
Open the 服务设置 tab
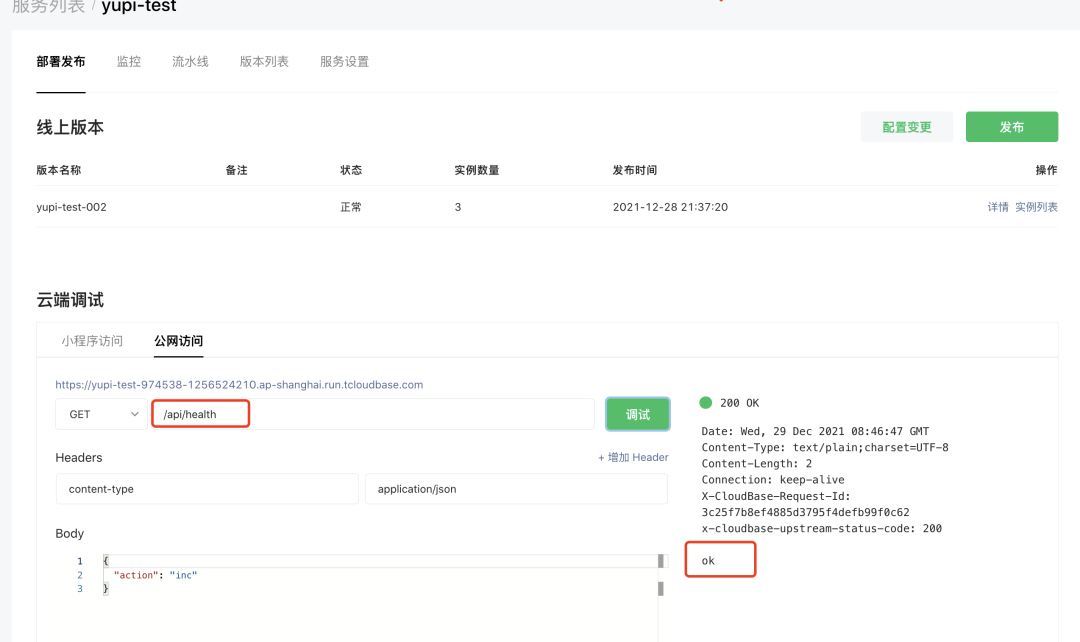tap(344, 62)
